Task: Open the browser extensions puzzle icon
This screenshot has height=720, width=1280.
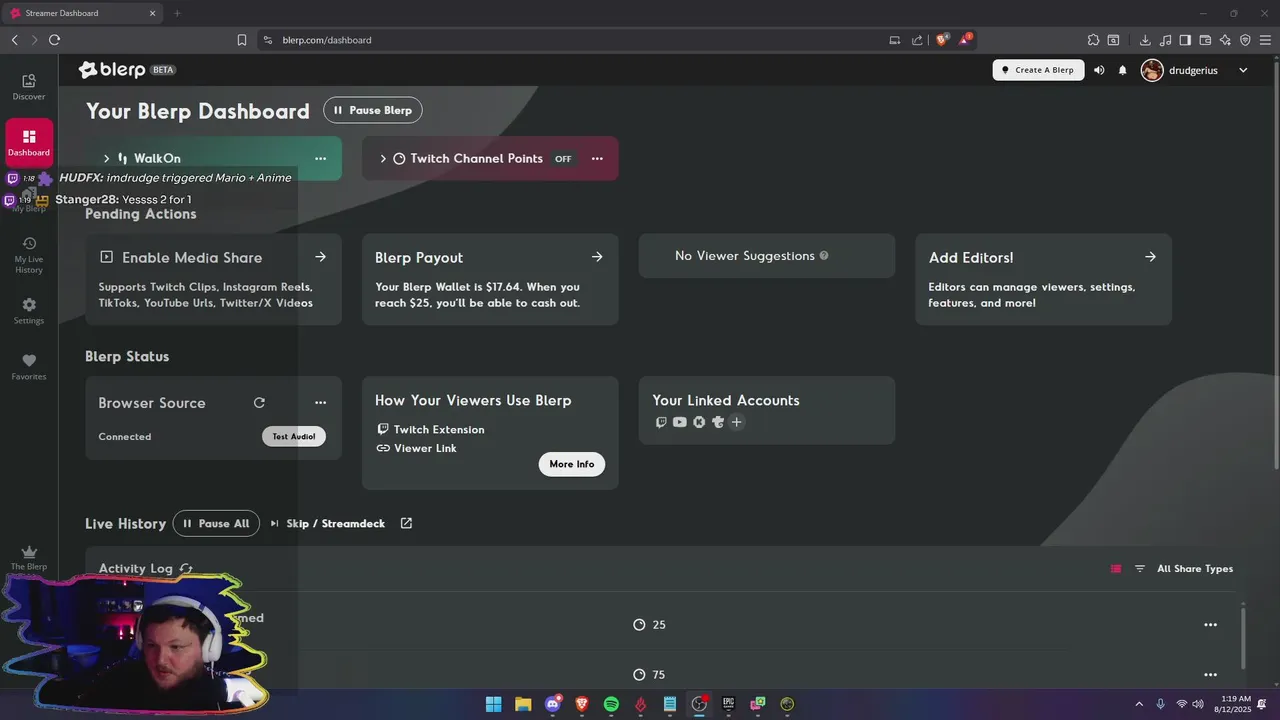Action: [x=1093, y=40]
